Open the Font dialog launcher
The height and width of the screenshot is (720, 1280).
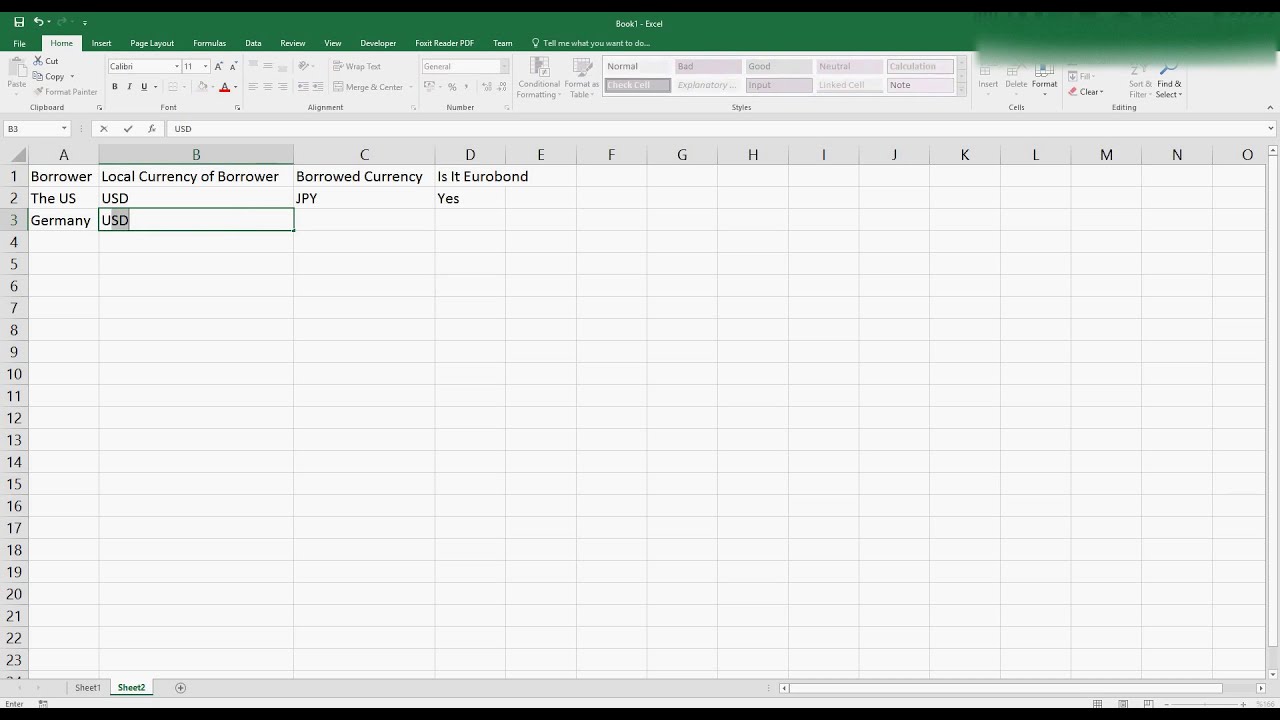(237, 107)
